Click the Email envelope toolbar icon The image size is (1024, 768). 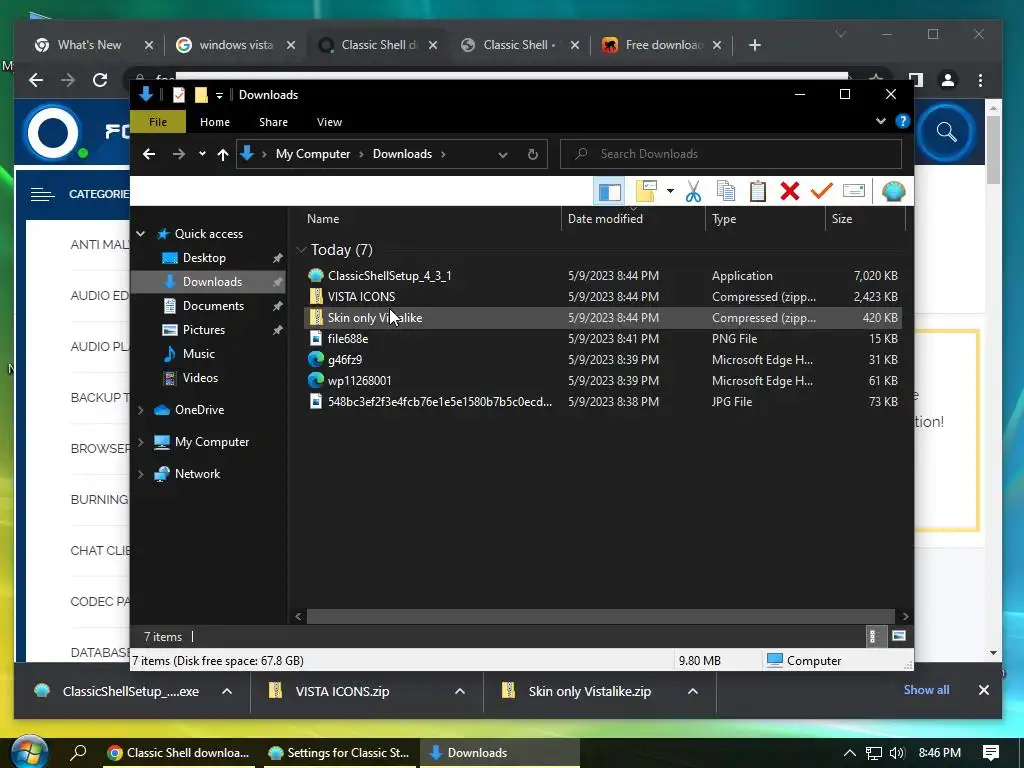point(854,191)
